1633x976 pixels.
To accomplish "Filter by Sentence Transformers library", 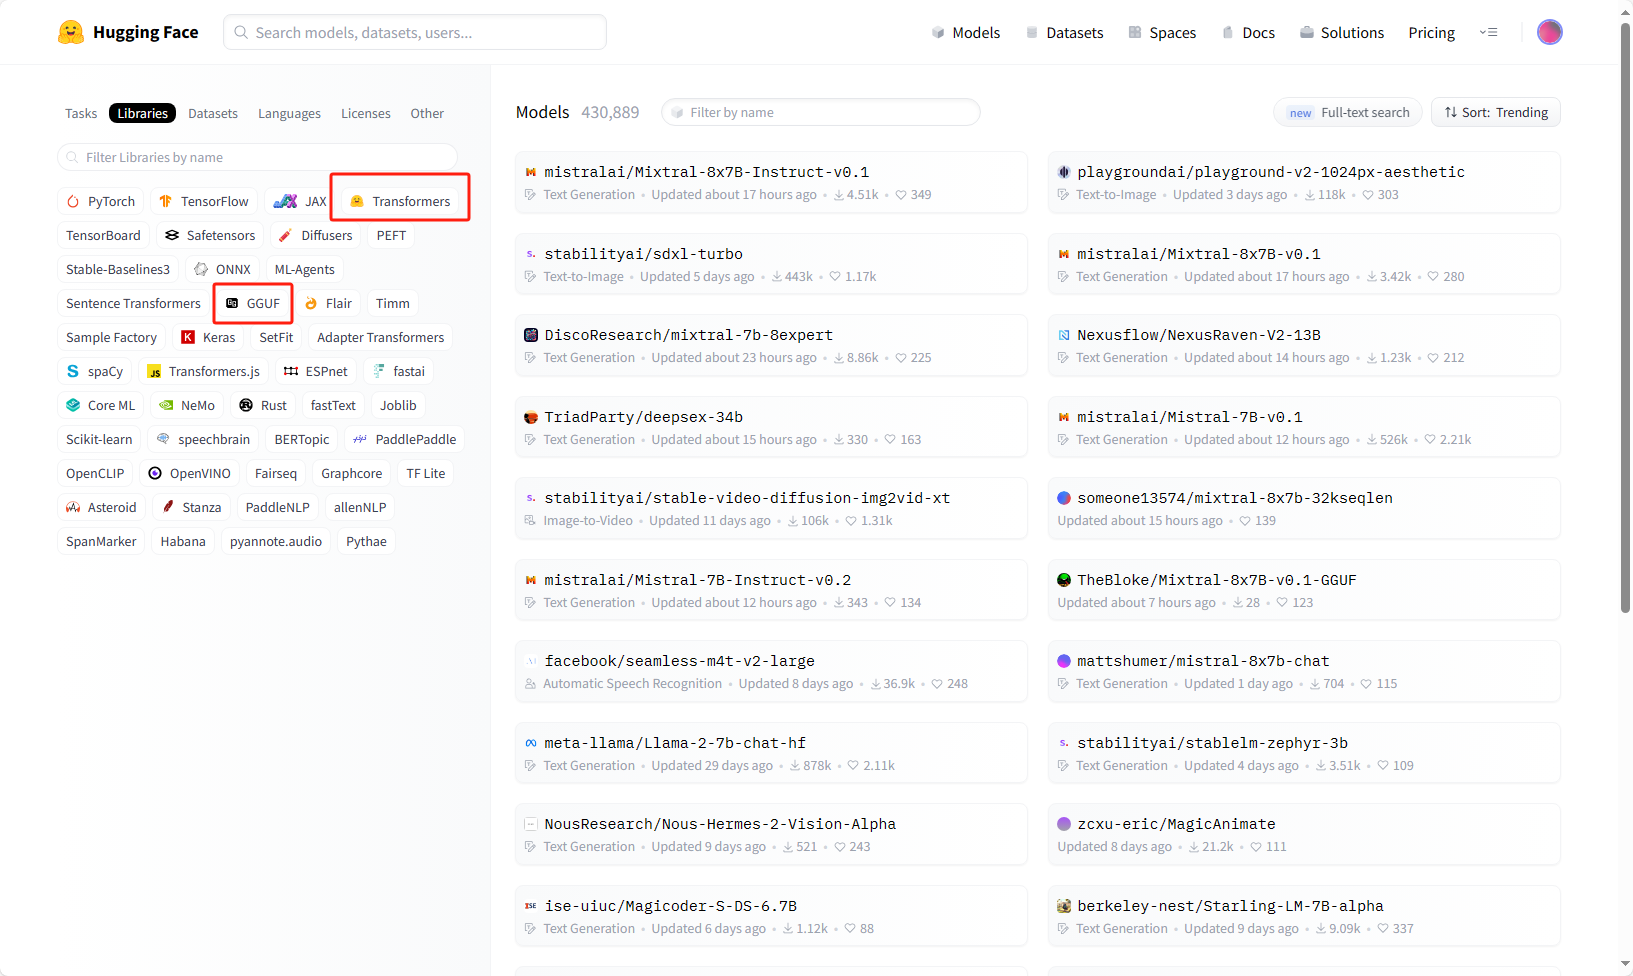I will pyautogui.click(x=134, y=303).
